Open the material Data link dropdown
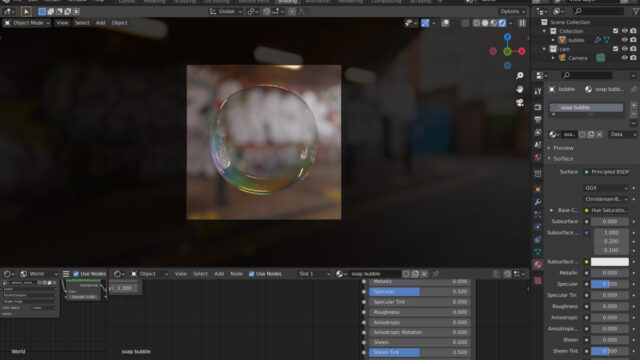Image resolution: width=640 pixels, height=360 pixels. click(622, 134)
